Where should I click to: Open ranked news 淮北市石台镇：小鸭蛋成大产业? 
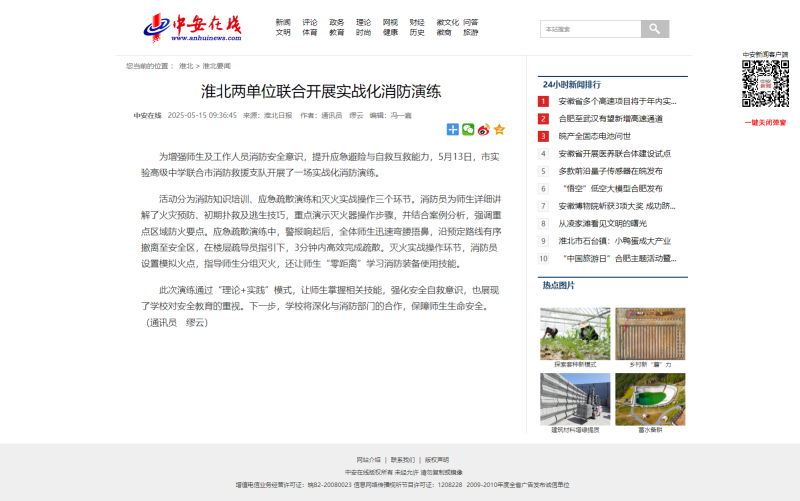(614, 241)
